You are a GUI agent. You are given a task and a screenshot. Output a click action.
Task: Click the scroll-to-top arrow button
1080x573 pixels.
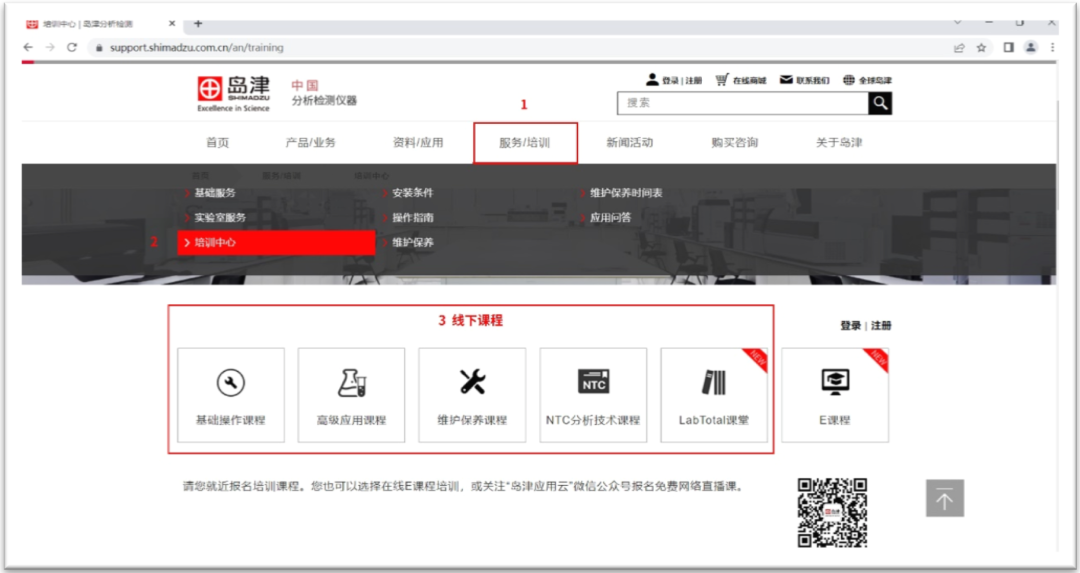[944, 498]
